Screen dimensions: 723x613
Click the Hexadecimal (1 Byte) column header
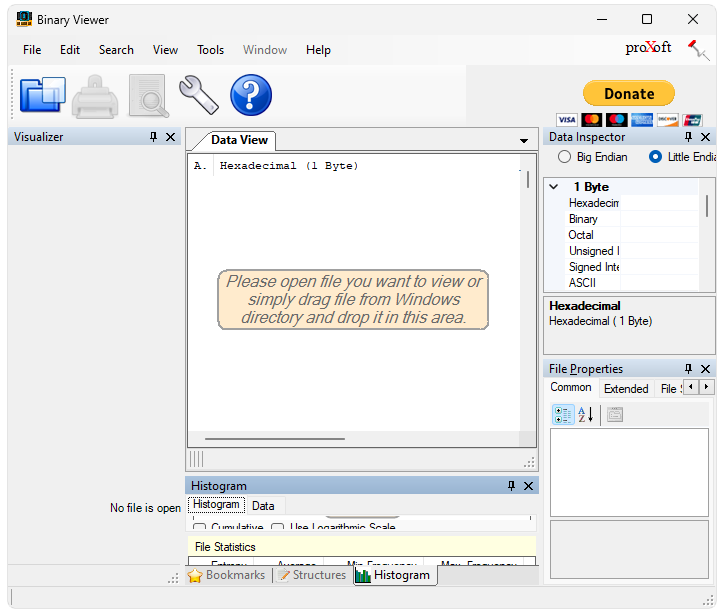[x=289, y=166]
